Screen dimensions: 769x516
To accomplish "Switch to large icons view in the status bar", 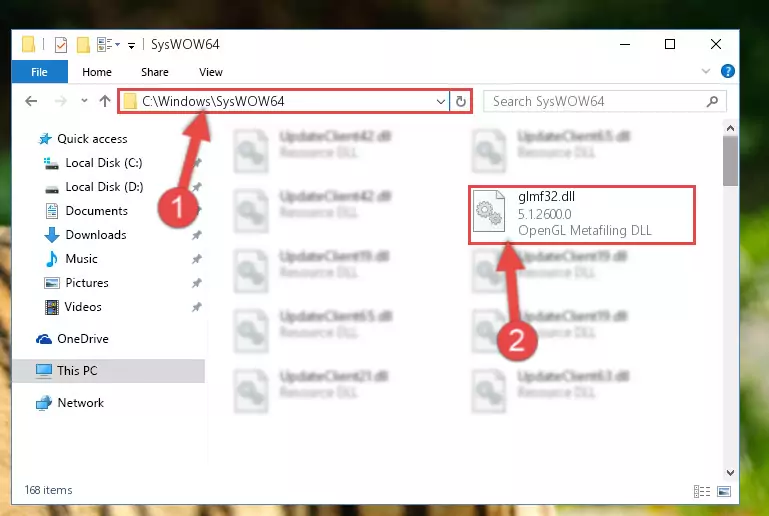I will tap(724, 491).
